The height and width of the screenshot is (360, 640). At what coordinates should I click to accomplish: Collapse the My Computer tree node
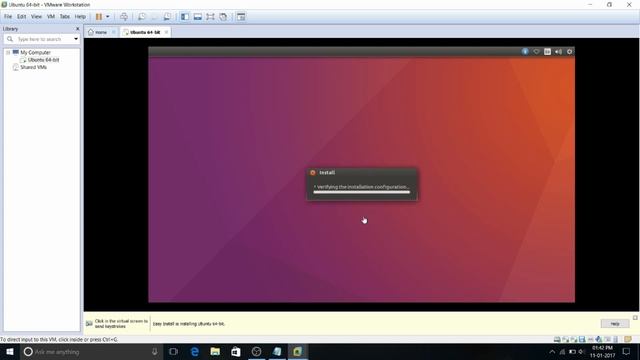(8, 53)
